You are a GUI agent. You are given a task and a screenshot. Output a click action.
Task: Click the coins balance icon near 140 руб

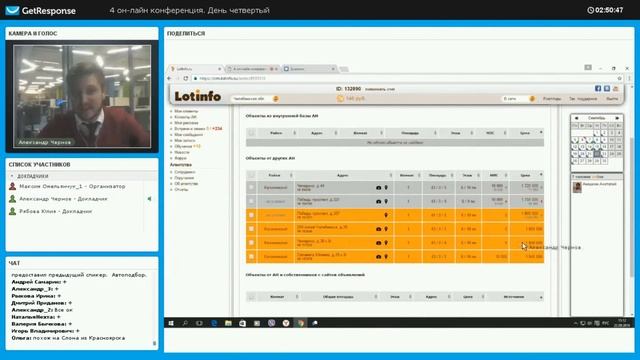[x=340, y=98]
